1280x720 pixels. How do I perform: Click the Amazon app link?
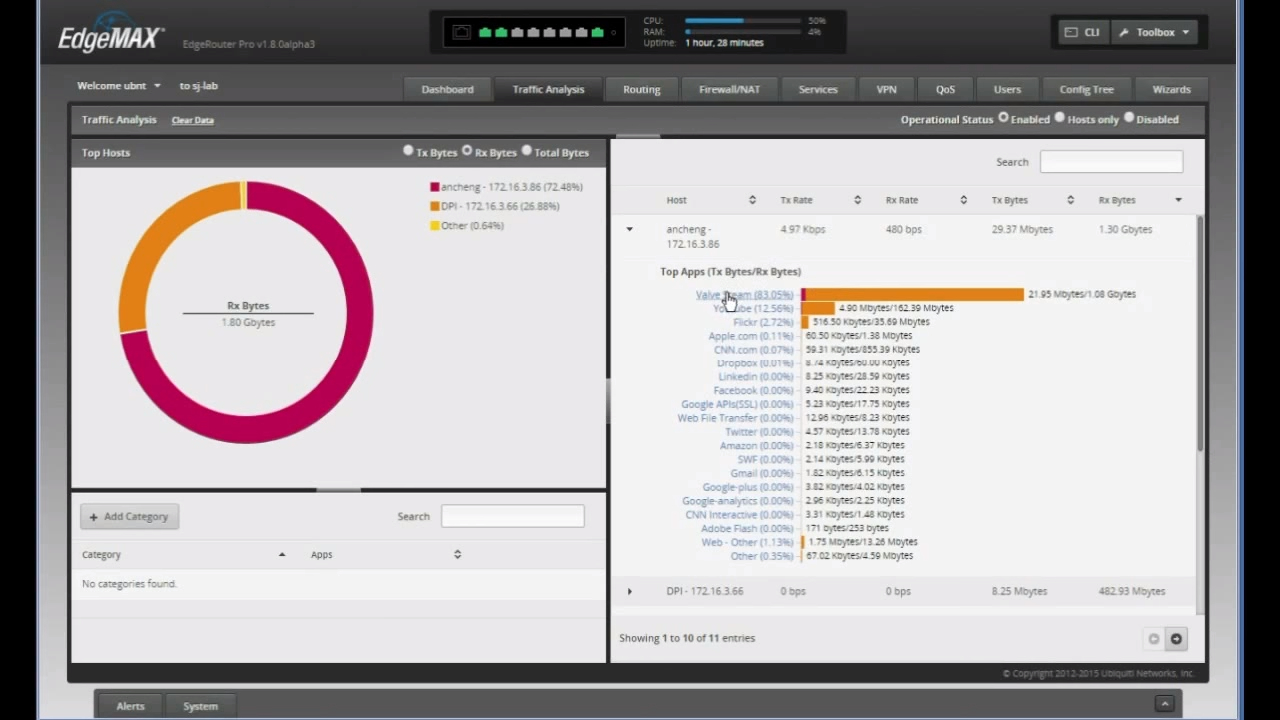point(757,446)
